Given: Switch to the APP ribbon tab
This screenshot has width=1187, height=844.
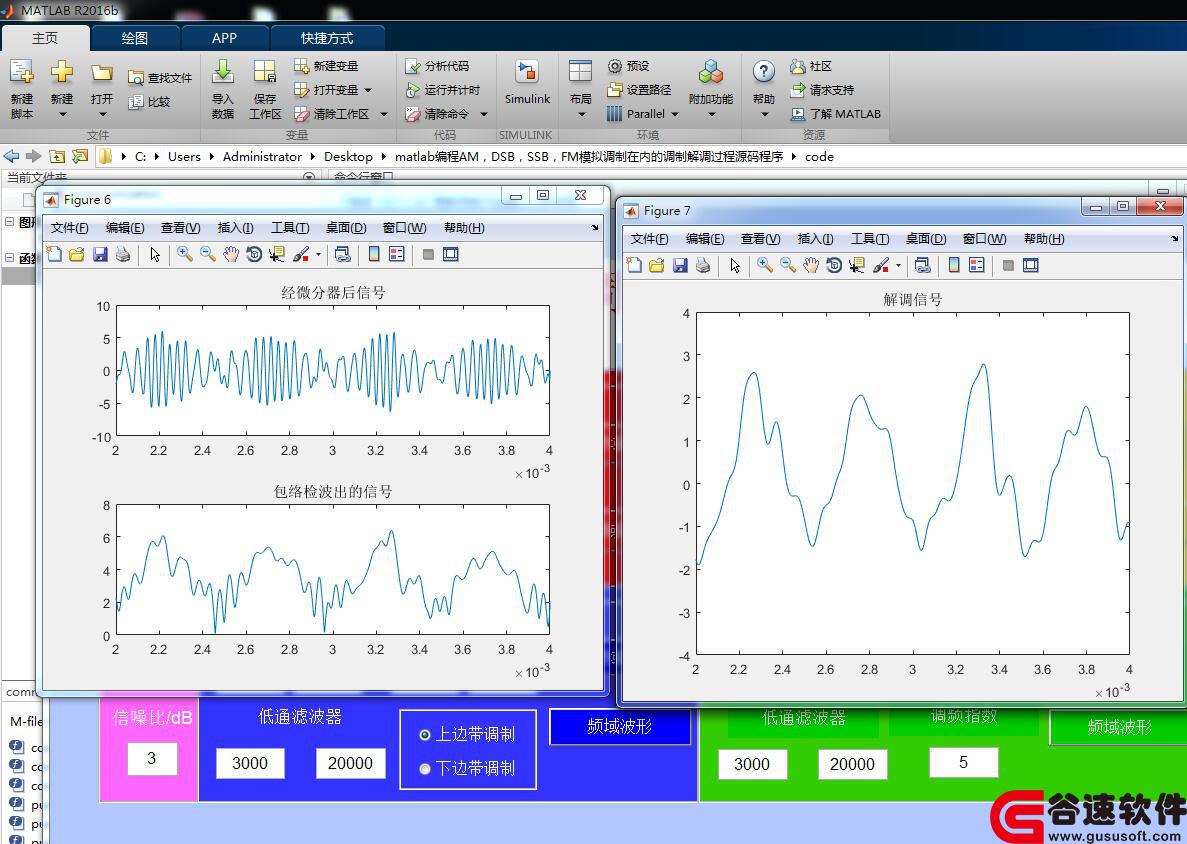Looking at the screenshot, I should point(224,39).
